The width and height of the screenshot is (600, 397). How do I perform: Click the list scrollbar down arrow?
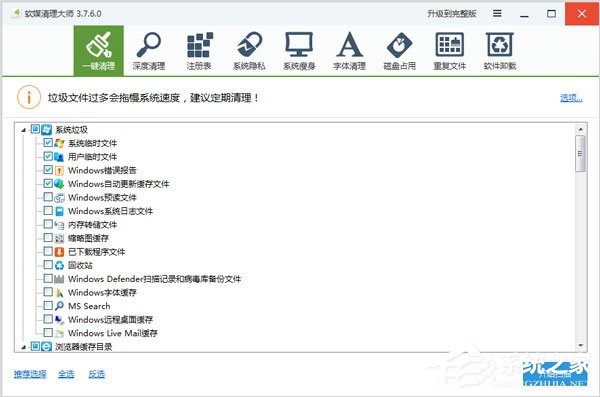pyautogui.click(x=580, y=346)
